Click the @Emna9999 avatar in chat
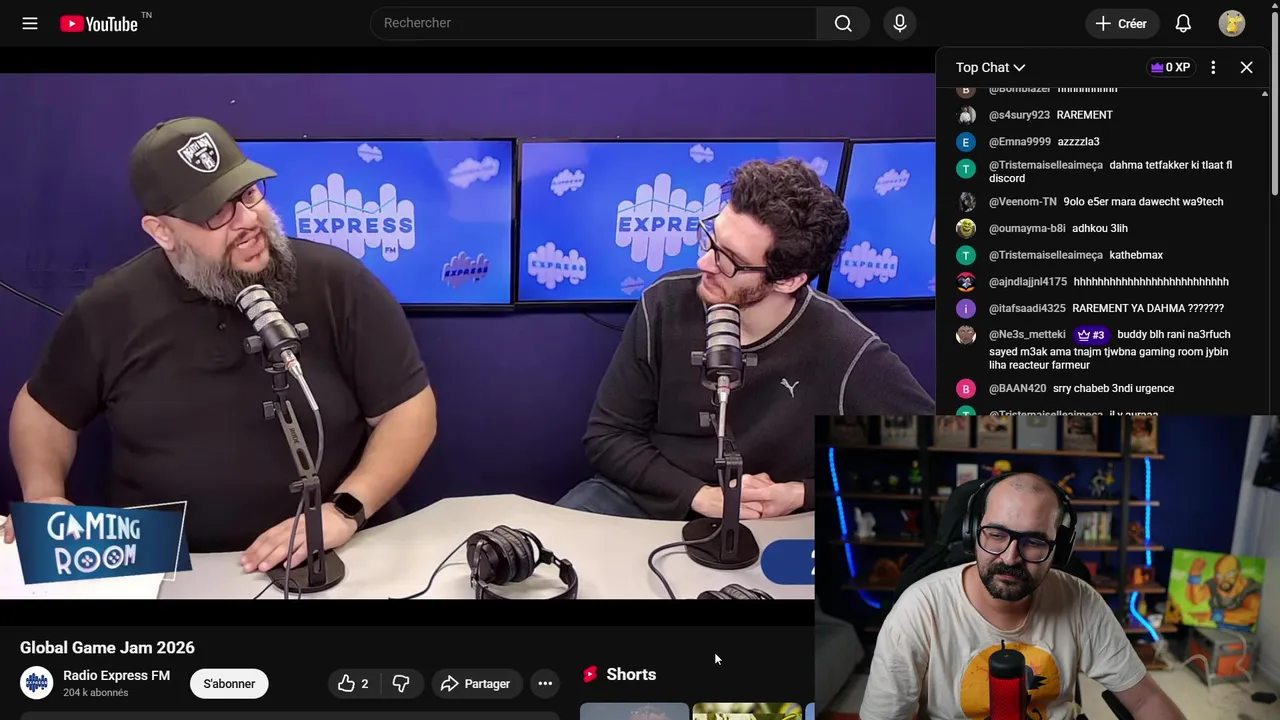This screenshot has width=1280, height=720. [966, 142]
